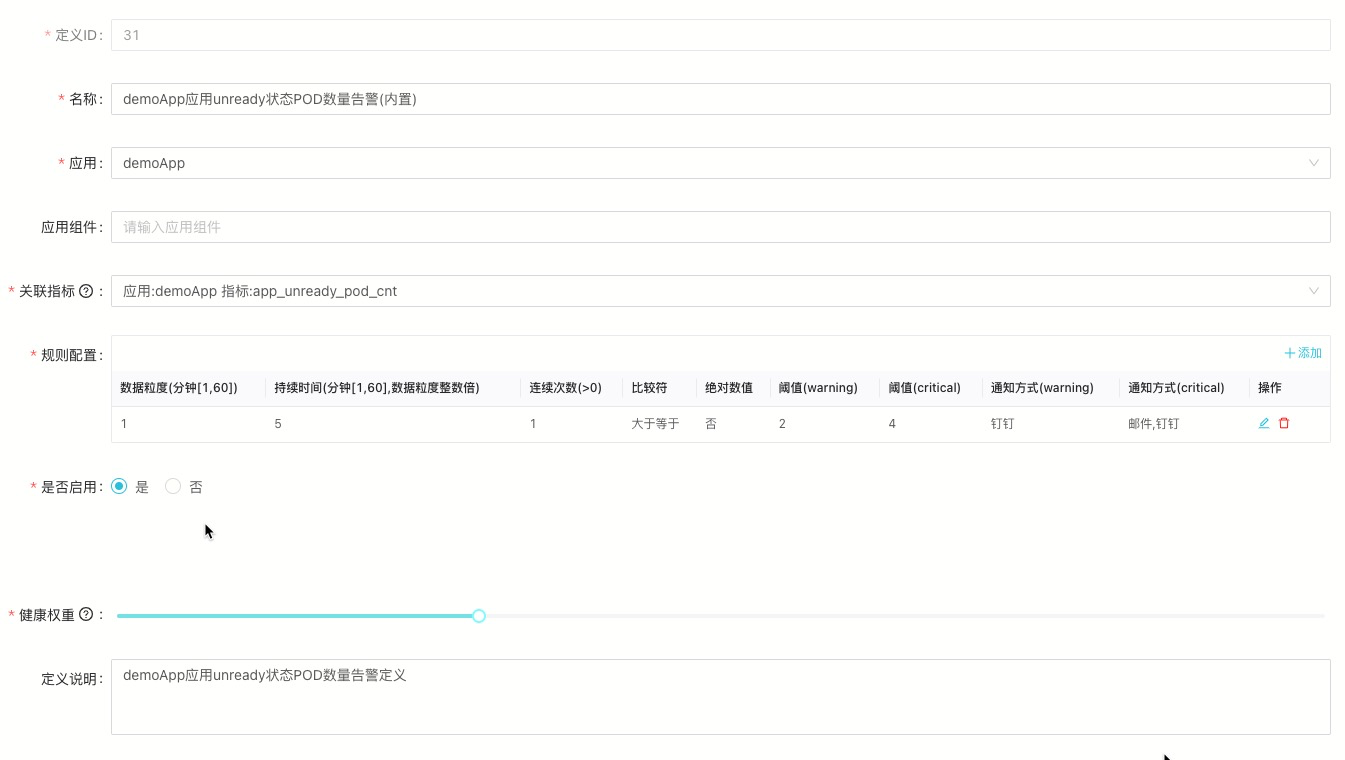Click the 定义说明 text area

(720, 697)
